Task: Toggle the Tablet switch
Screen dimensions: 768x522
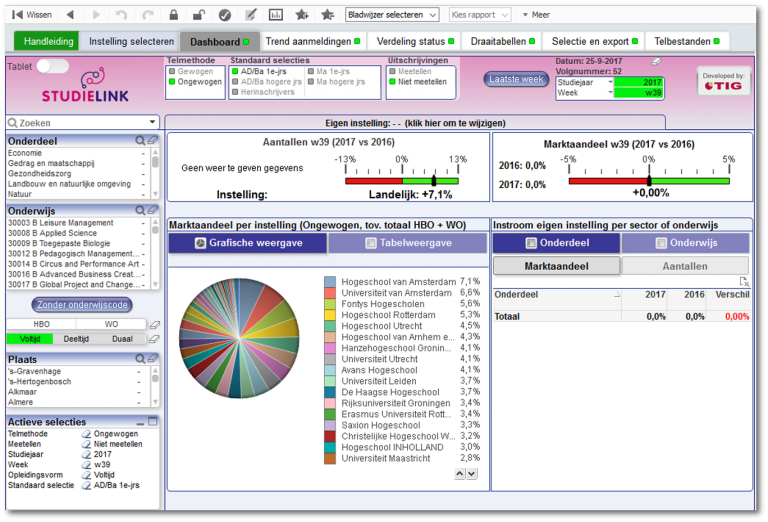Action: (52, 66)
